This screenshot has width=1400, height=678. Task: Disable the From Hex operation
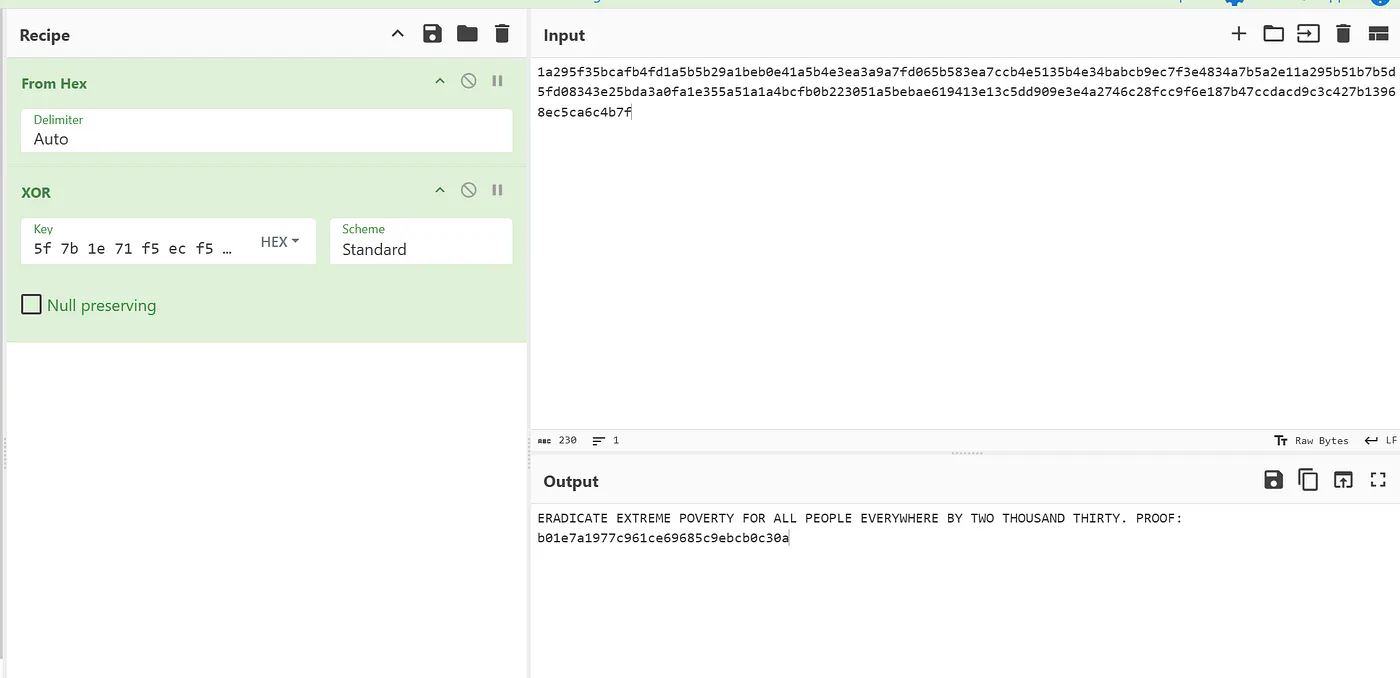pyautogui.click(x=468, y=81)
